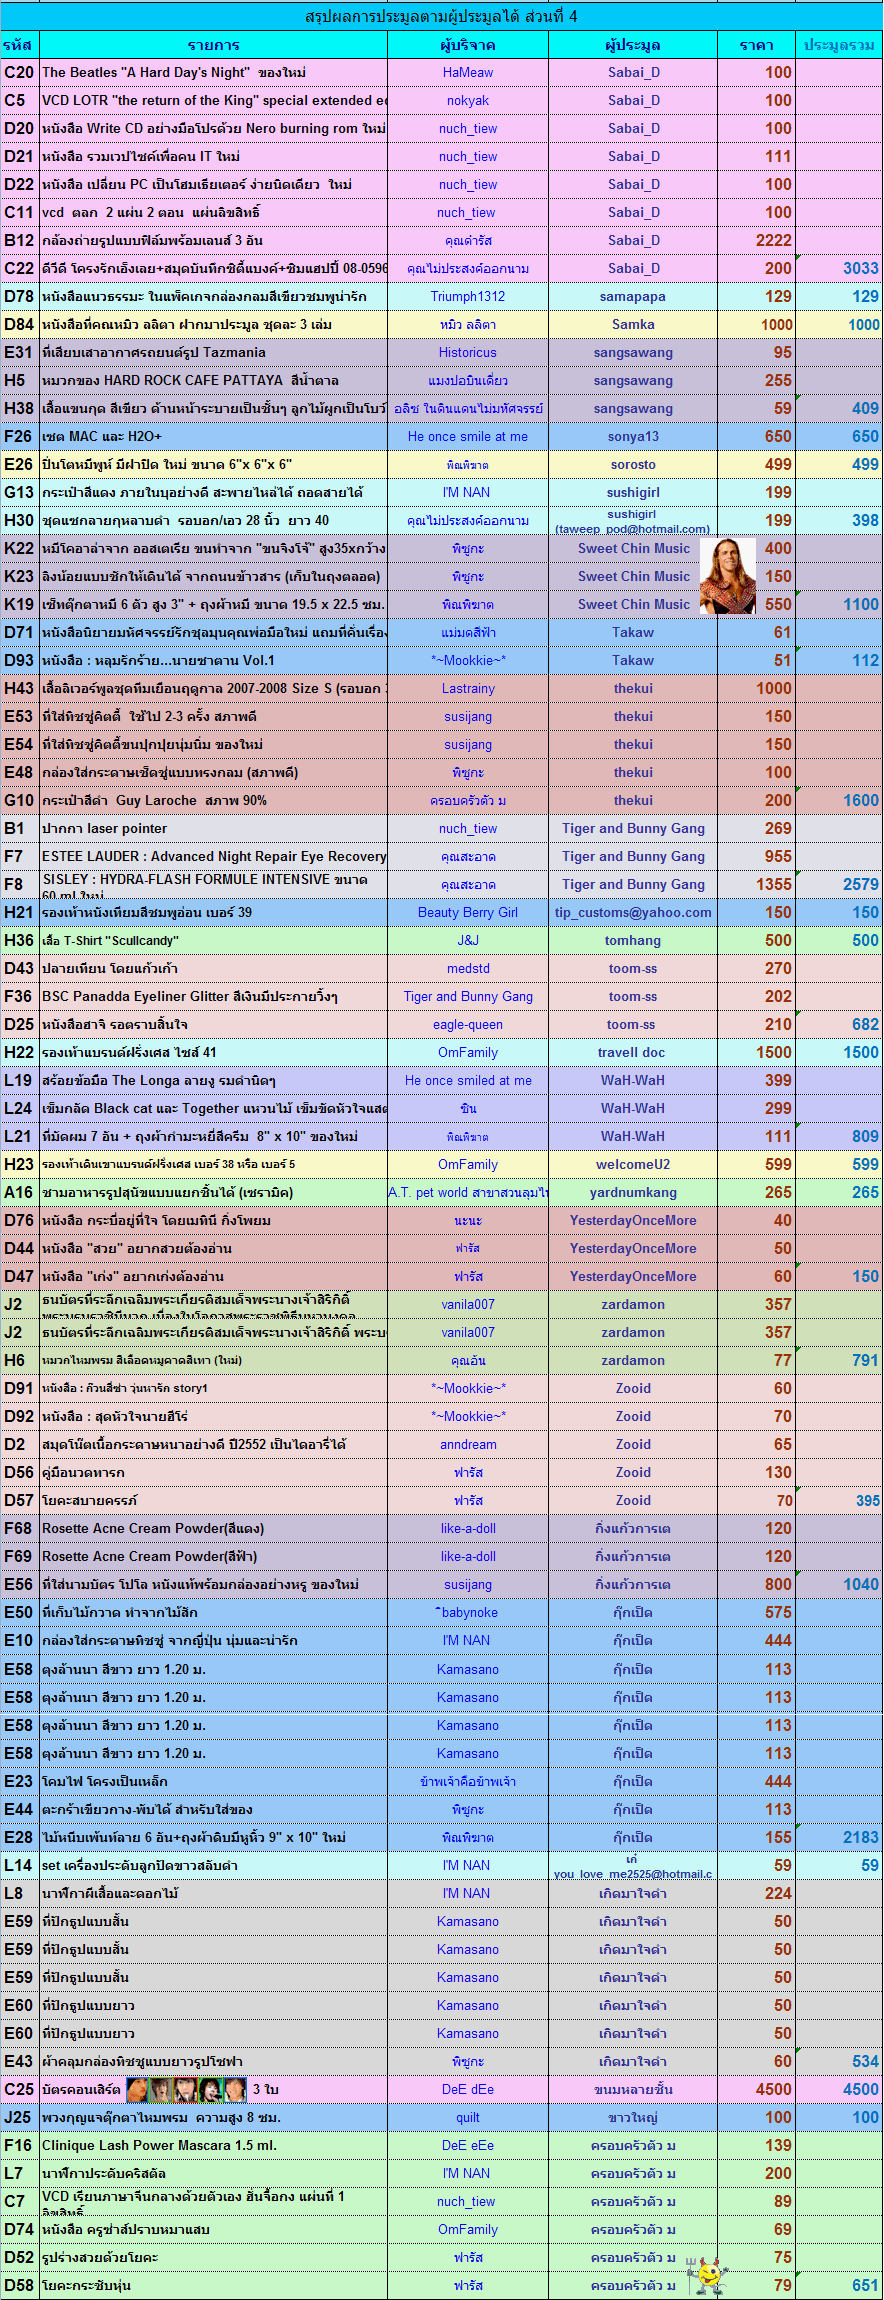Select the 'ประมูลรวม' column header

click(x=839, y=45)
